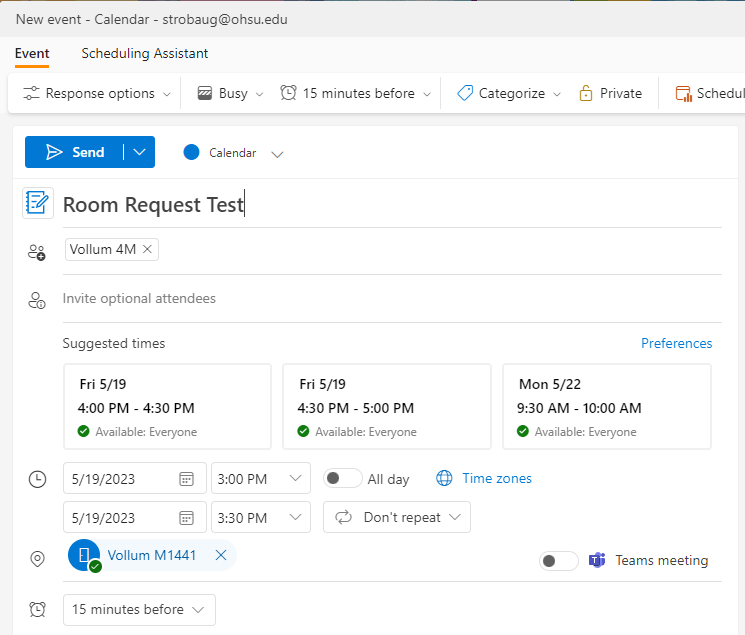Expand the 3:00 PM start time dropdown
Screen dimensions: 745x635
click(x=295, y=479)
